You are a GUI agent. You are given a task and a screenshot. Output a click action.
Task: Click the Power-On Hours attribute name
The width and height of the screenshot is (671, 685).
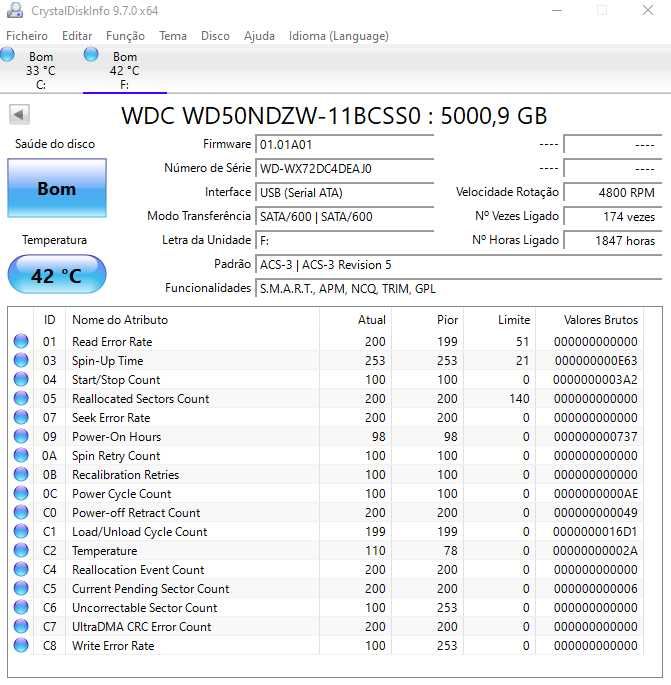coord(117,437)
